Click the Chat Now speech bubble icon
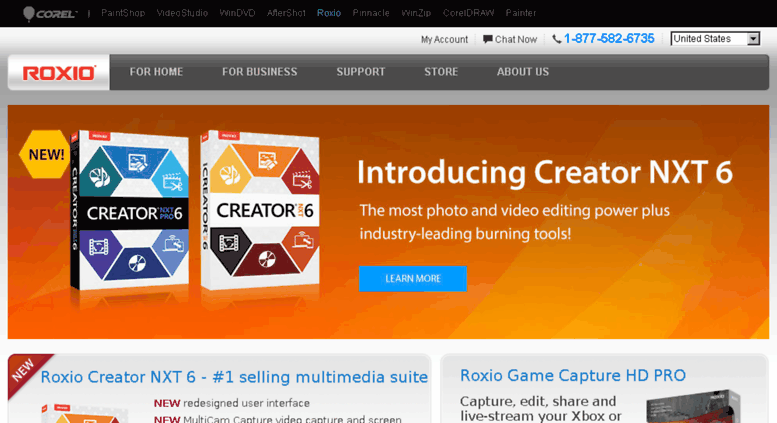Screen dimensions: 777x423 (488, 39)
